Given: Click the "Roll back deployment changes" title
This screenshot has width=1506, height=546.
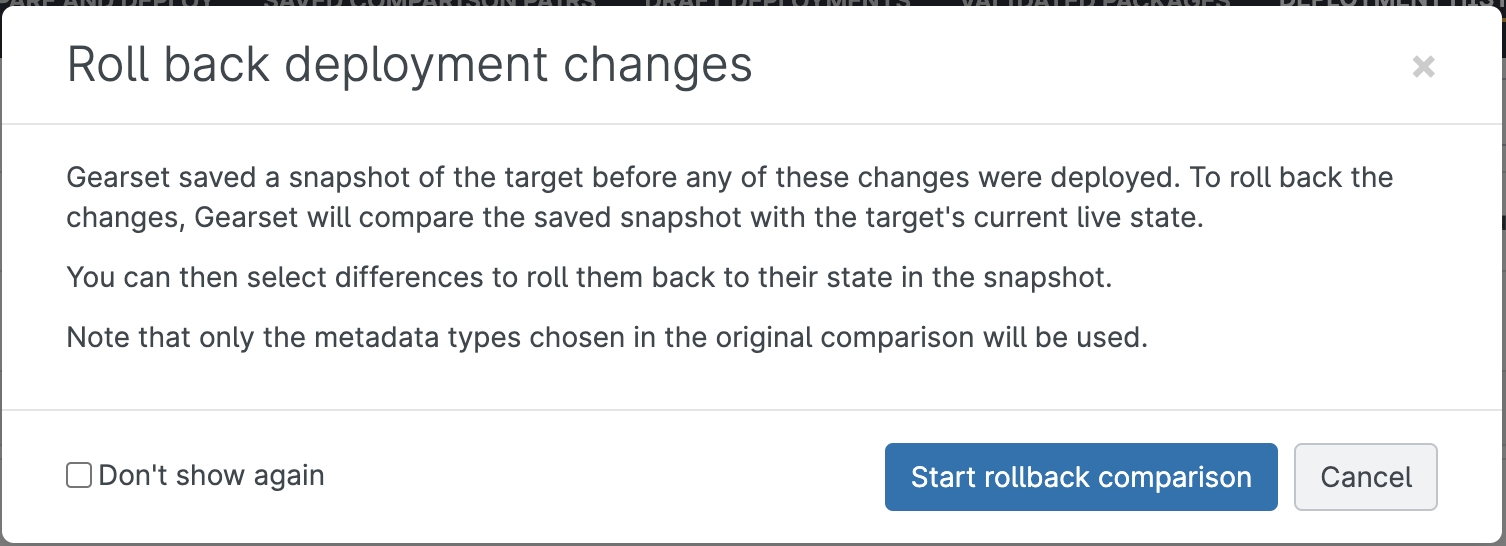Looking at the screenshot, I should click(409, 66).
